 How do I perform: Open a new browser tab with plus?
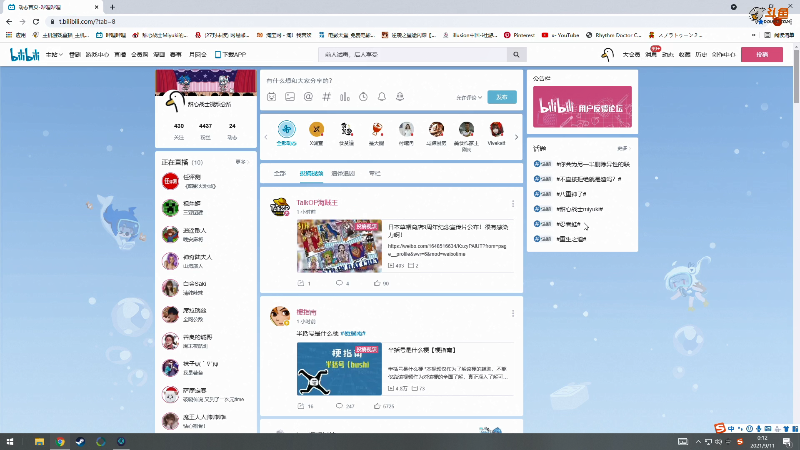[112, 7]
